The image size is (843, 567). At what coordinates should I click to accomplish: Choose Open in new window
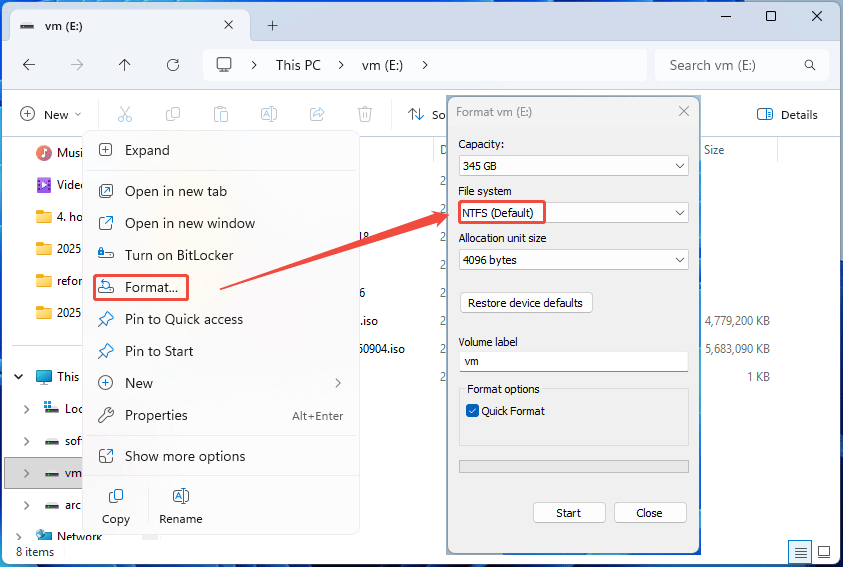pyautogui.click(x=220, y=223)
